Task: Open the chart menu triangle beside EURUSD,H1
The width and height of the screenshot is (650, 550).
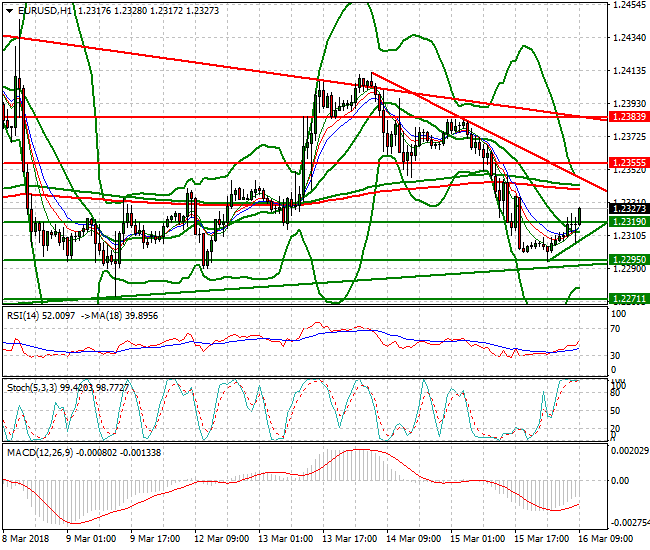Action: (x=10, y=11)
